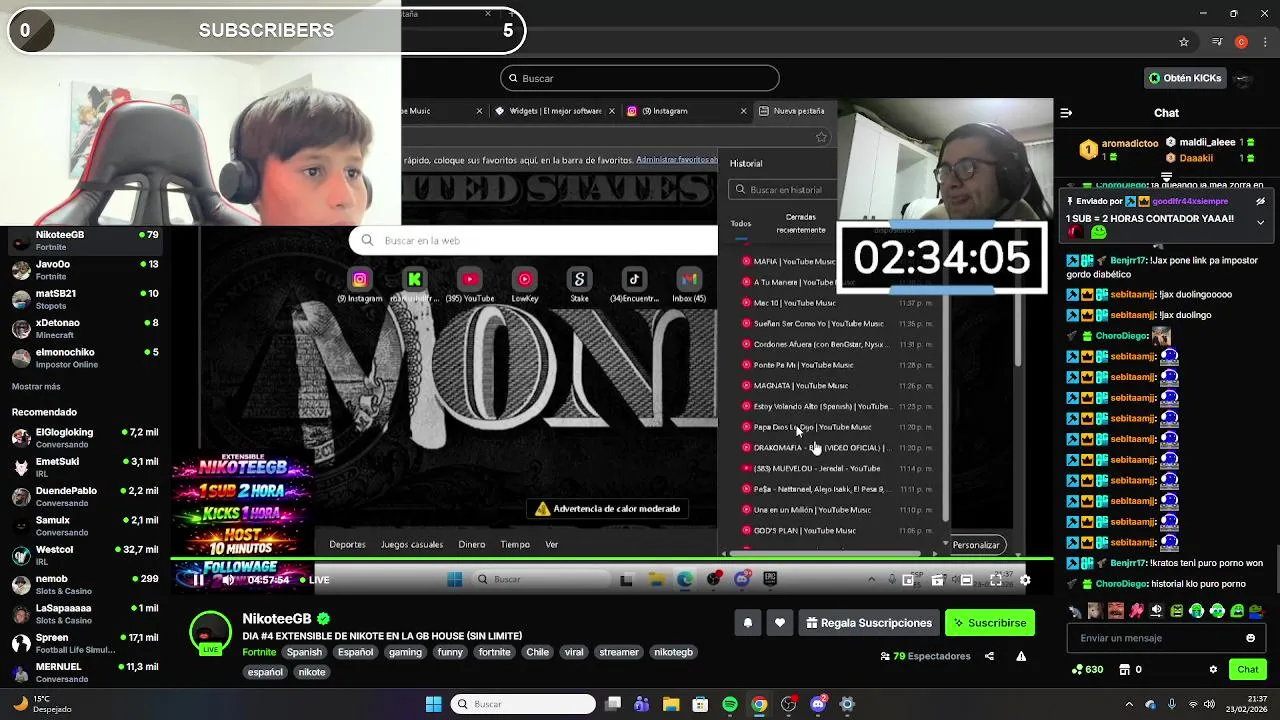The width and height of the screenshot is (1280, 720).
Task: Open the emoji picker in chat
Action: pos(1250,638)
